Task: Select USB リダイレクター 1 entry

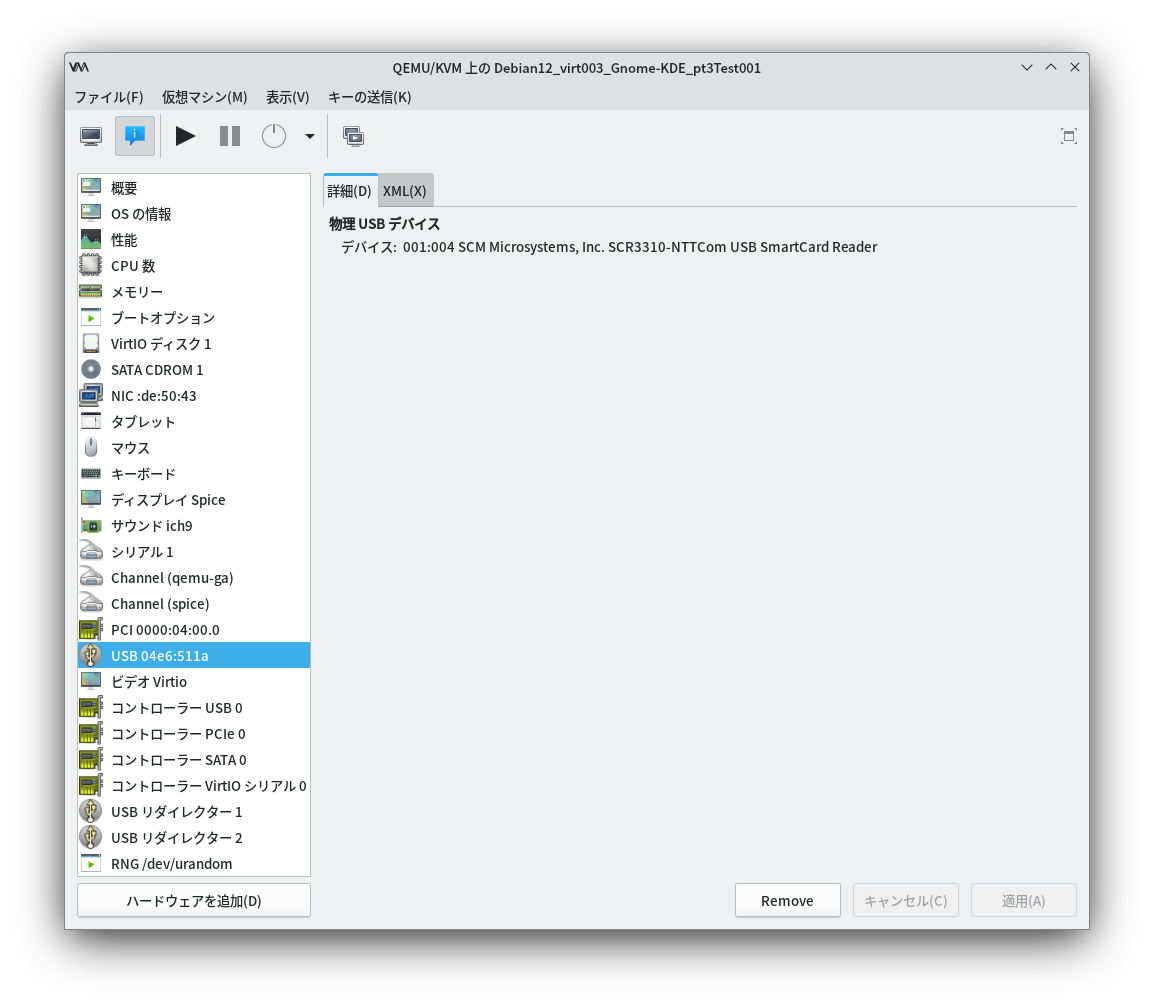Action: coord(194,812)
